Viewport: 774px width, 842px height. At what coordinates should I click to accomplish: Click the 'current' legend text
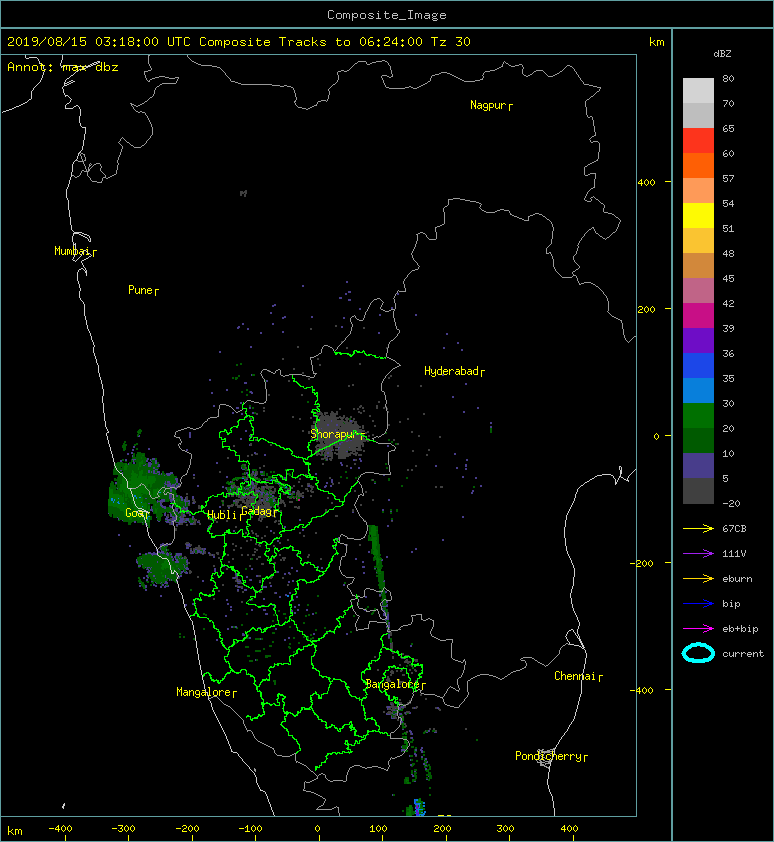click(x=743, y=654)
